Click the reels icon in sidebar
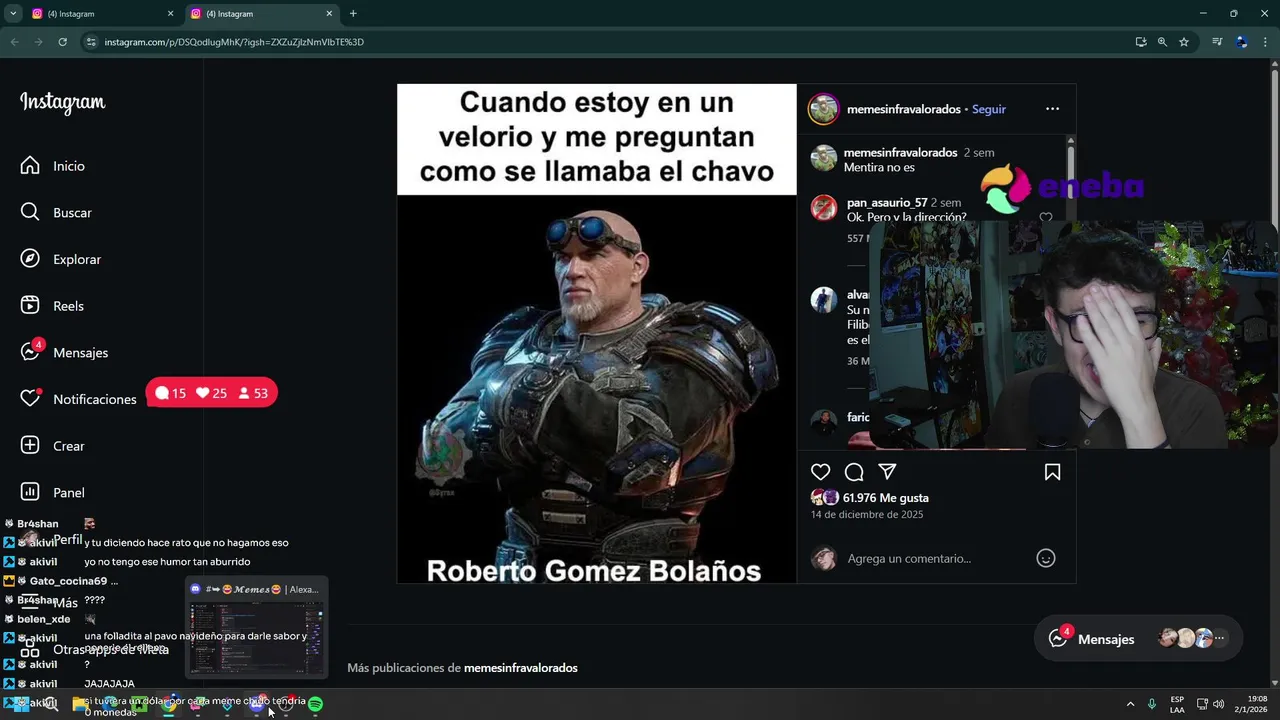Screen dimensions: 1280x720 30,305
